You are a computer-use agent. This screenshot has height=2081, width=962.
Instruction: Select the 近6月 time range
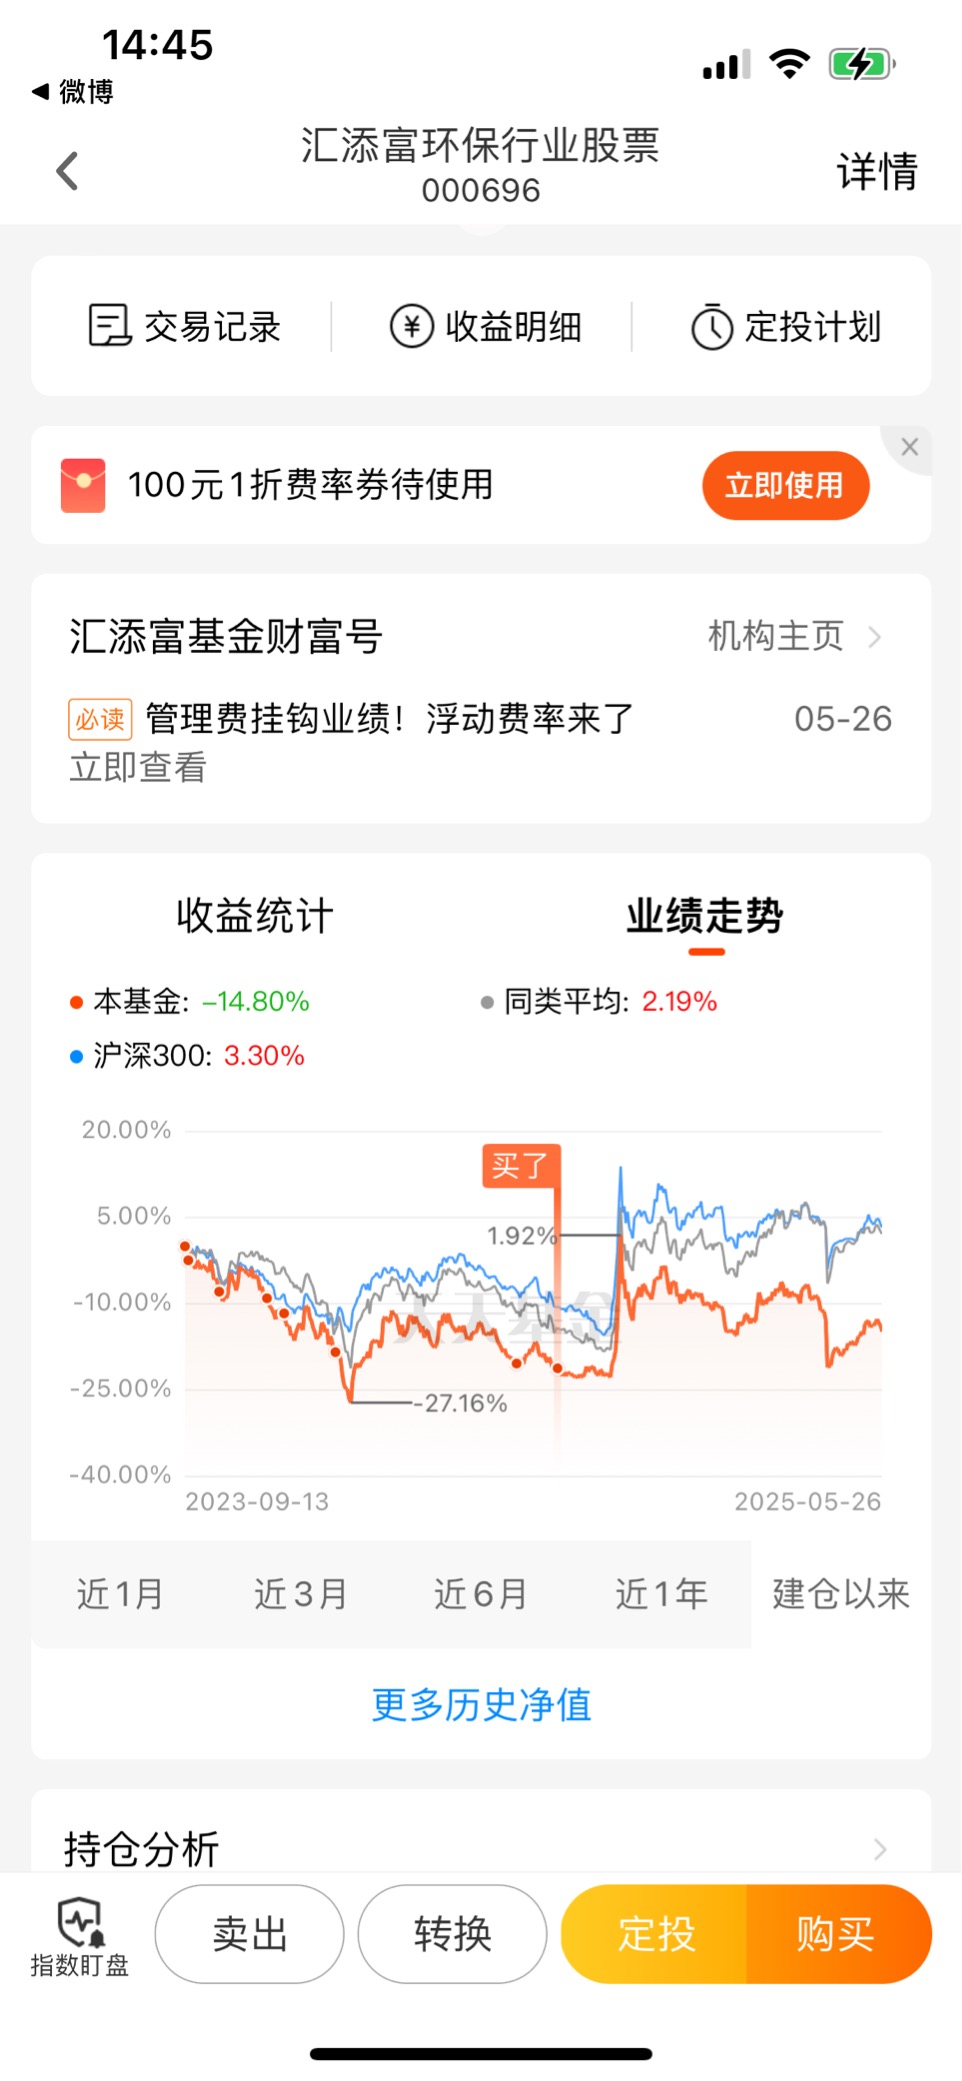pyautogui.click(x=480, y=1593)
